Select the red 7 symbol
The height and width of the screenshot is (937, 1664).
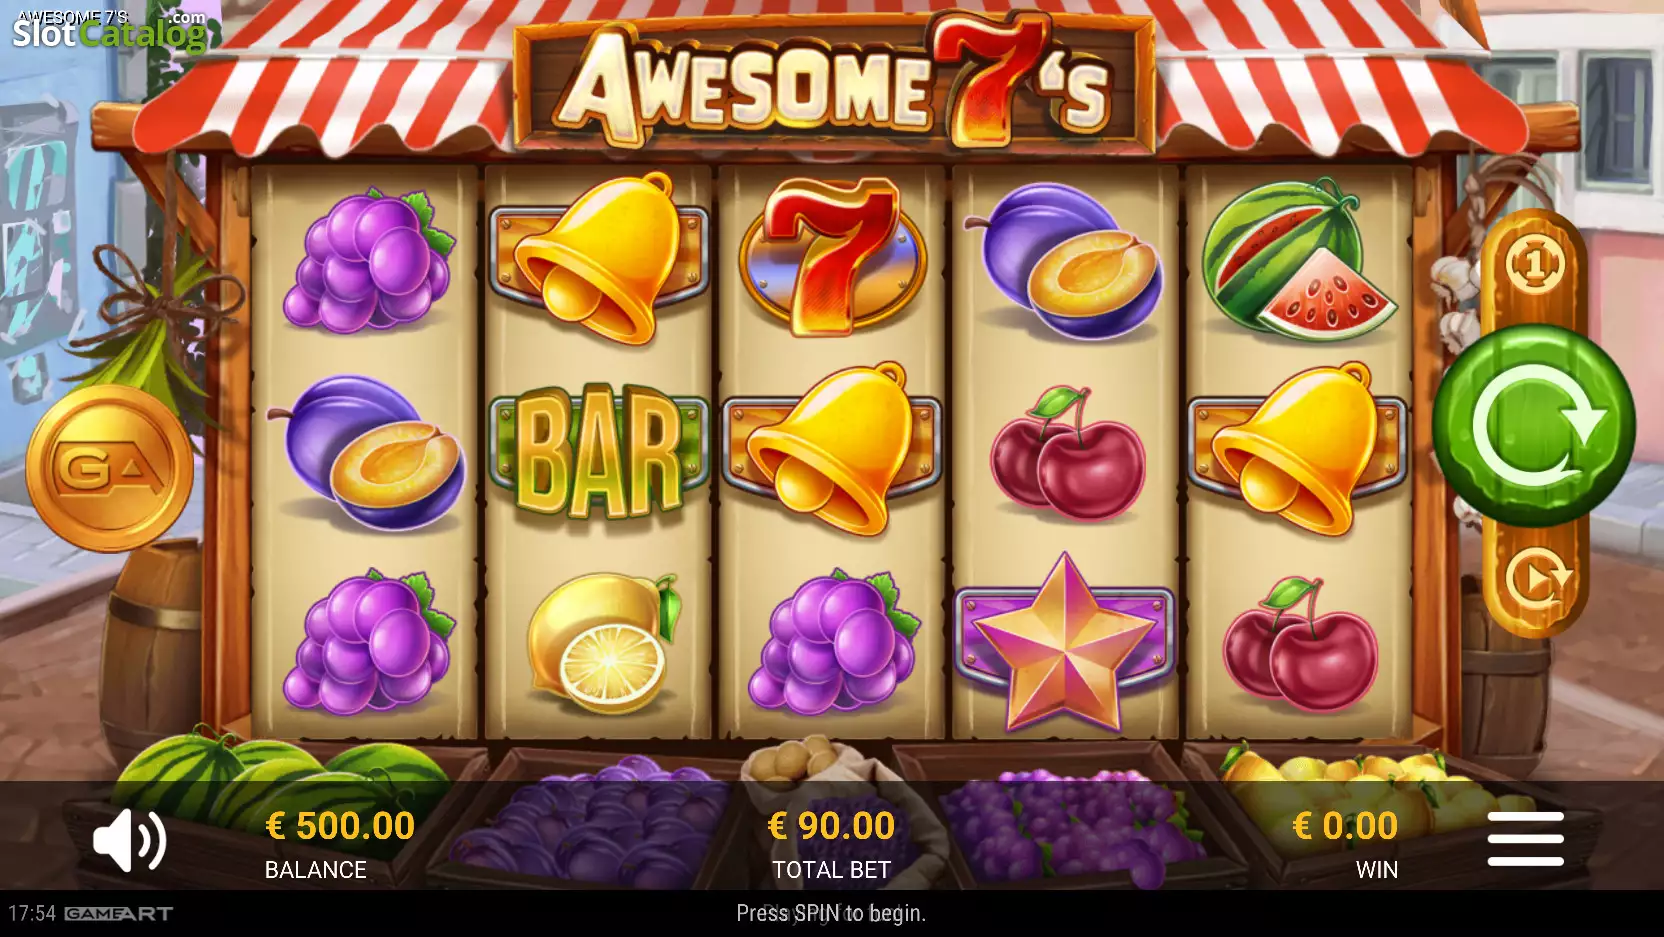click(x=832, y=256)
